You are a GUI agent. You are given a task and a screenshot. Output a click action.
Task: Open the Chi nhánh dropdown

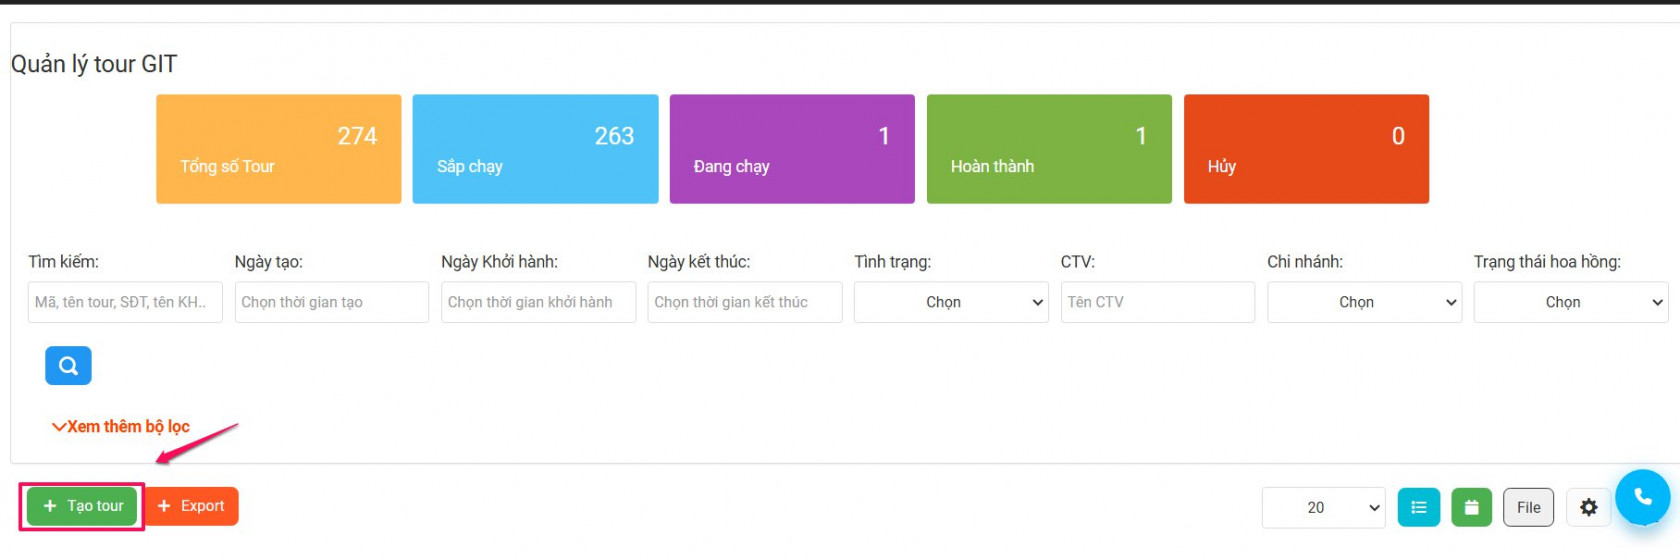[x=1364, y=302]
